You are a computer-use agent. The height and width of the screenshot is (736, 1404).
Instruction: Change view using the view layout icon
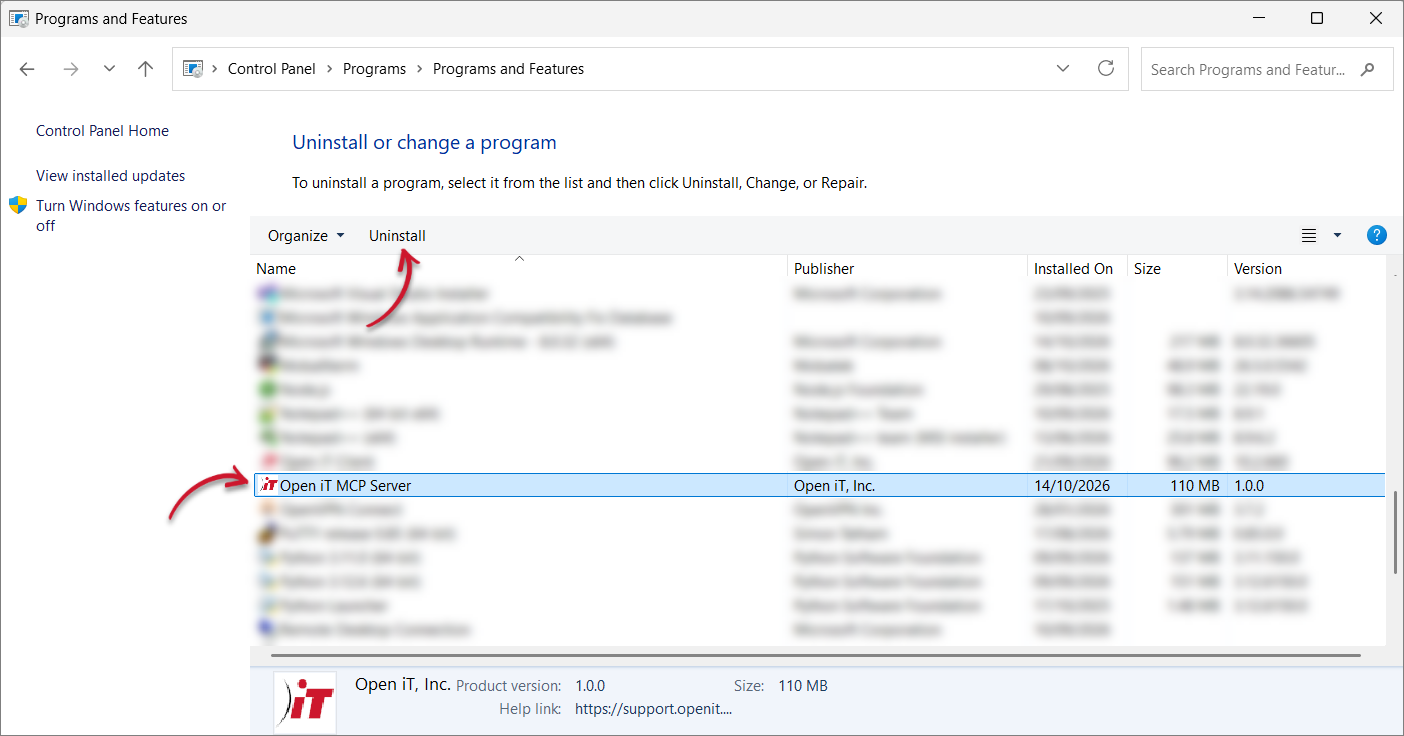[x=1308, y=236]
